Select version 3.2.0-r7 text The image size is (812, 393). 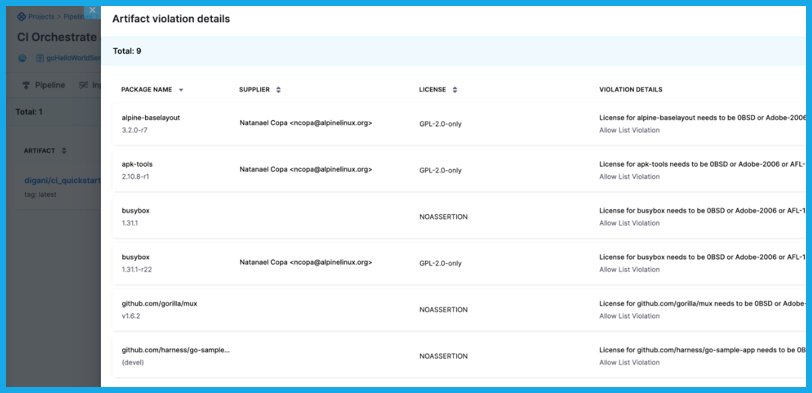tap(135, 130)
